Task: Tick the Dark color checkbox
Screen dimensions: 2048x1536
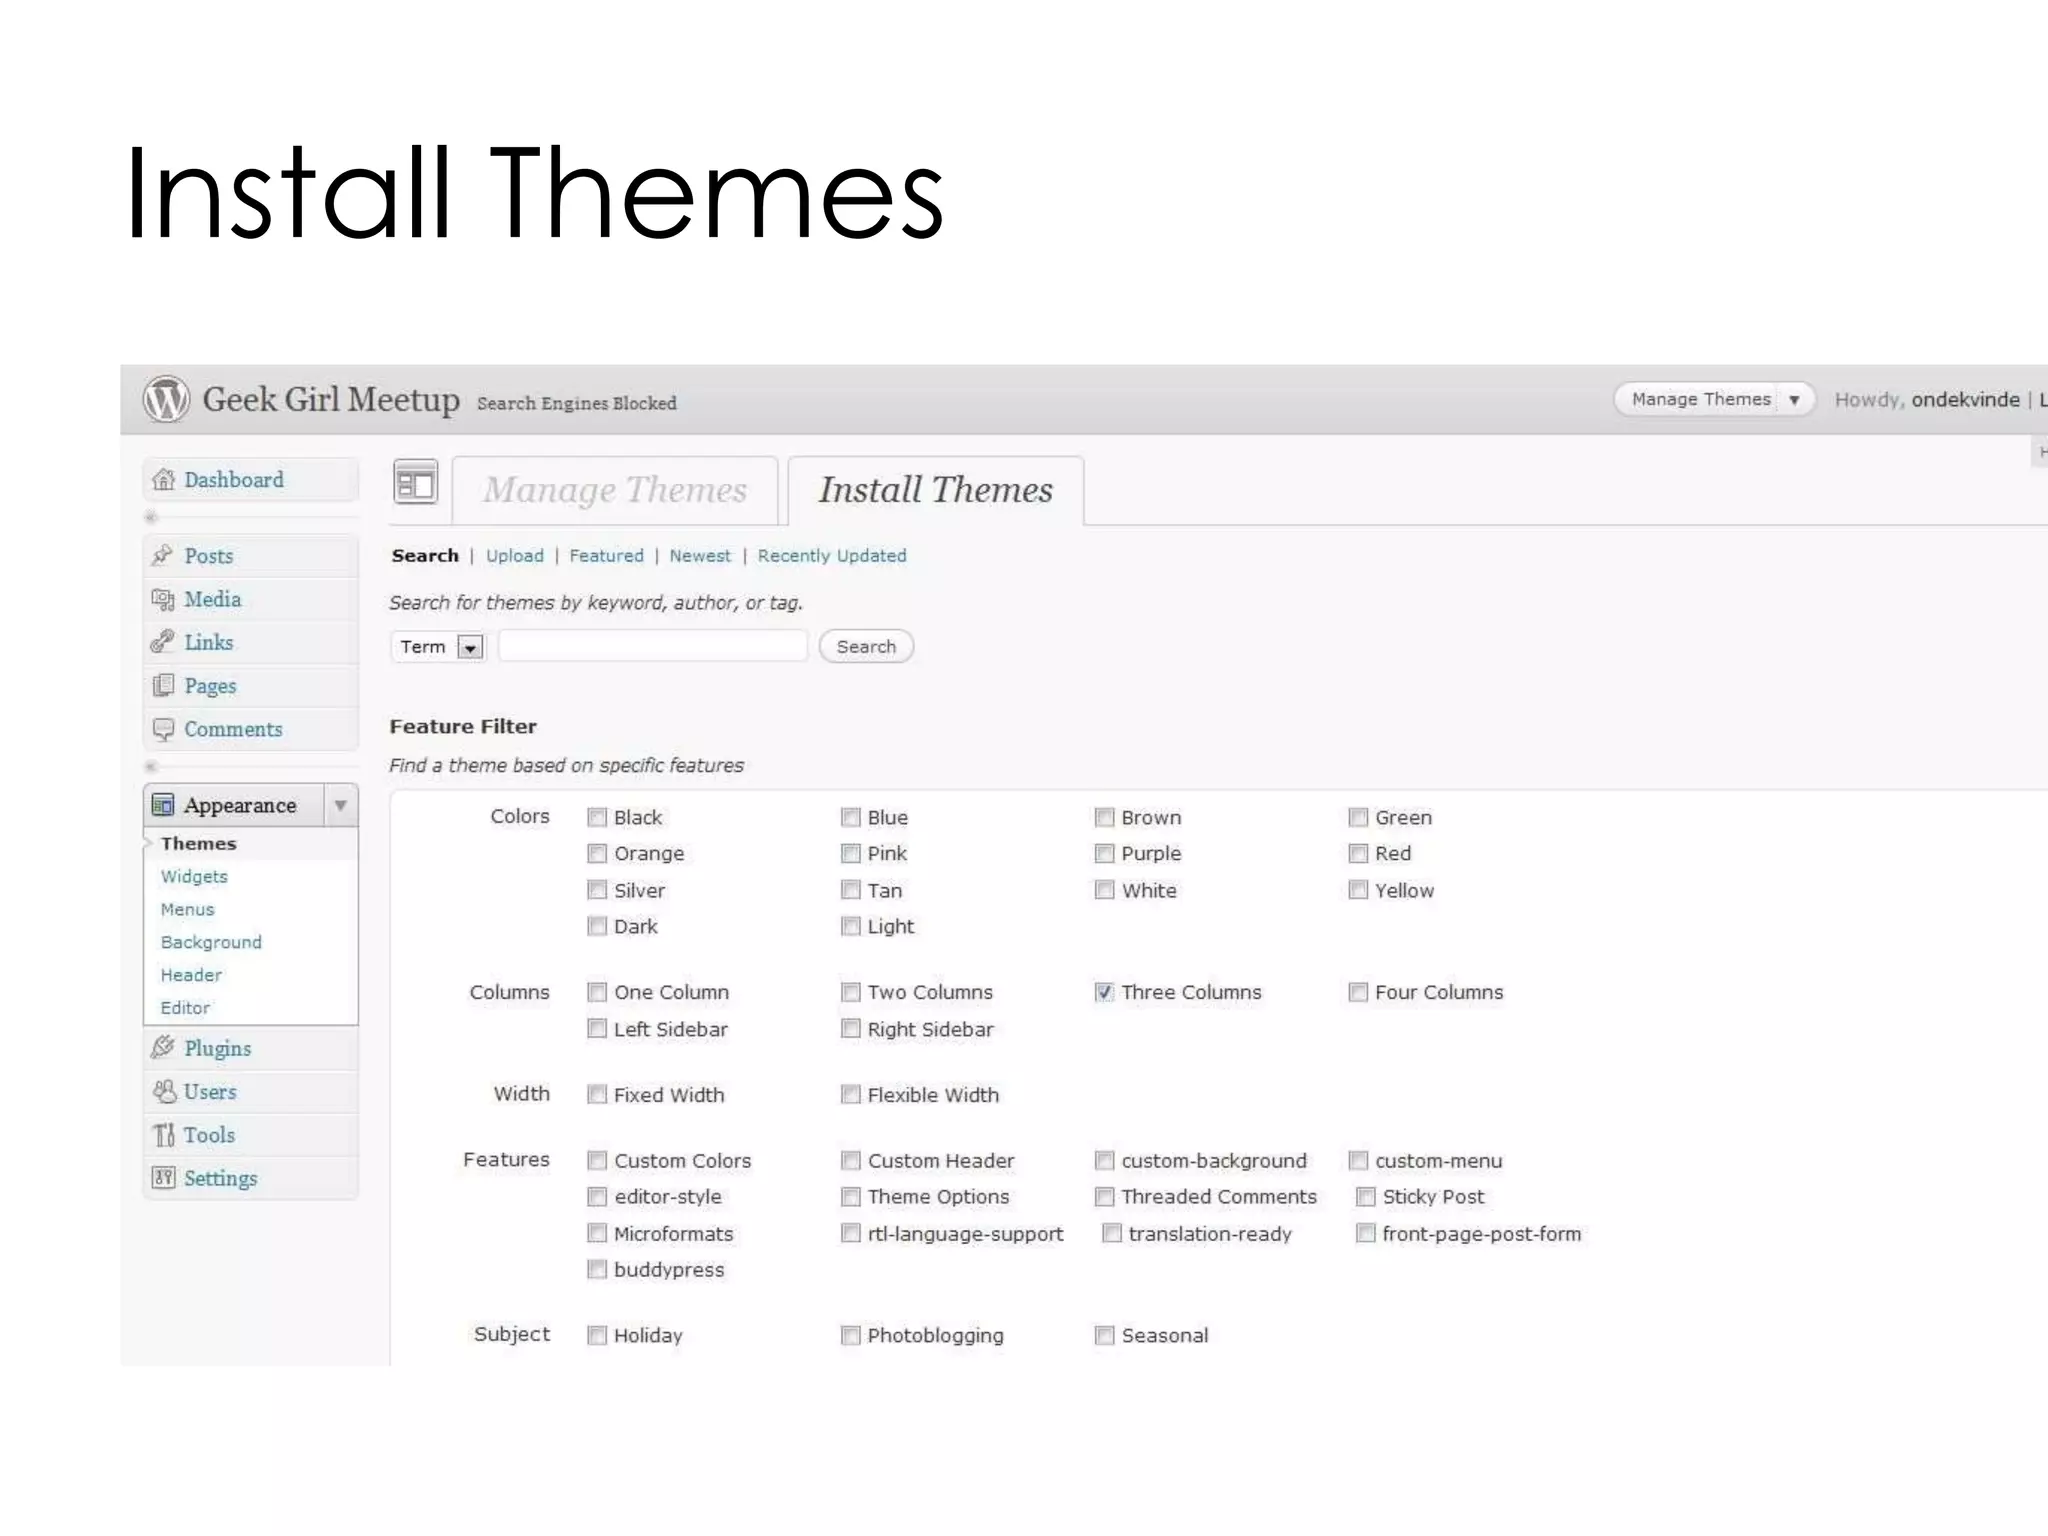Action: (x=597, y=926)
